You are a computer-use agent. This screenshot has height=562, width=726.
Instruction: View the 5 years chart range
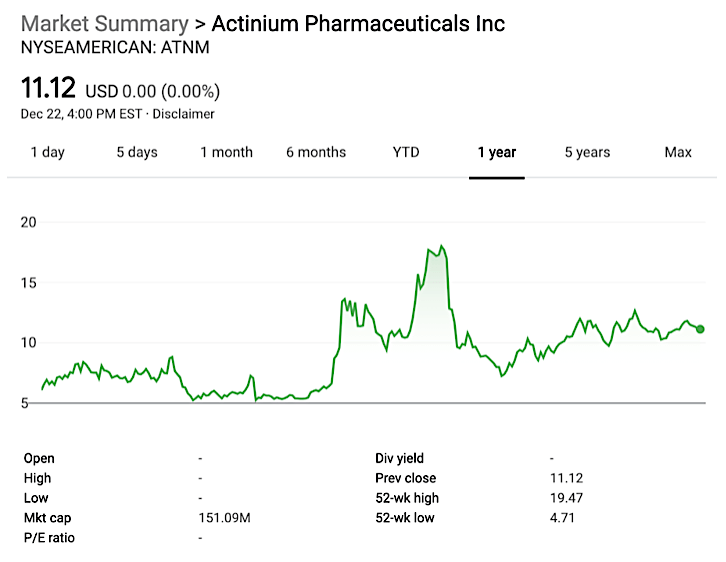point(587,152)
